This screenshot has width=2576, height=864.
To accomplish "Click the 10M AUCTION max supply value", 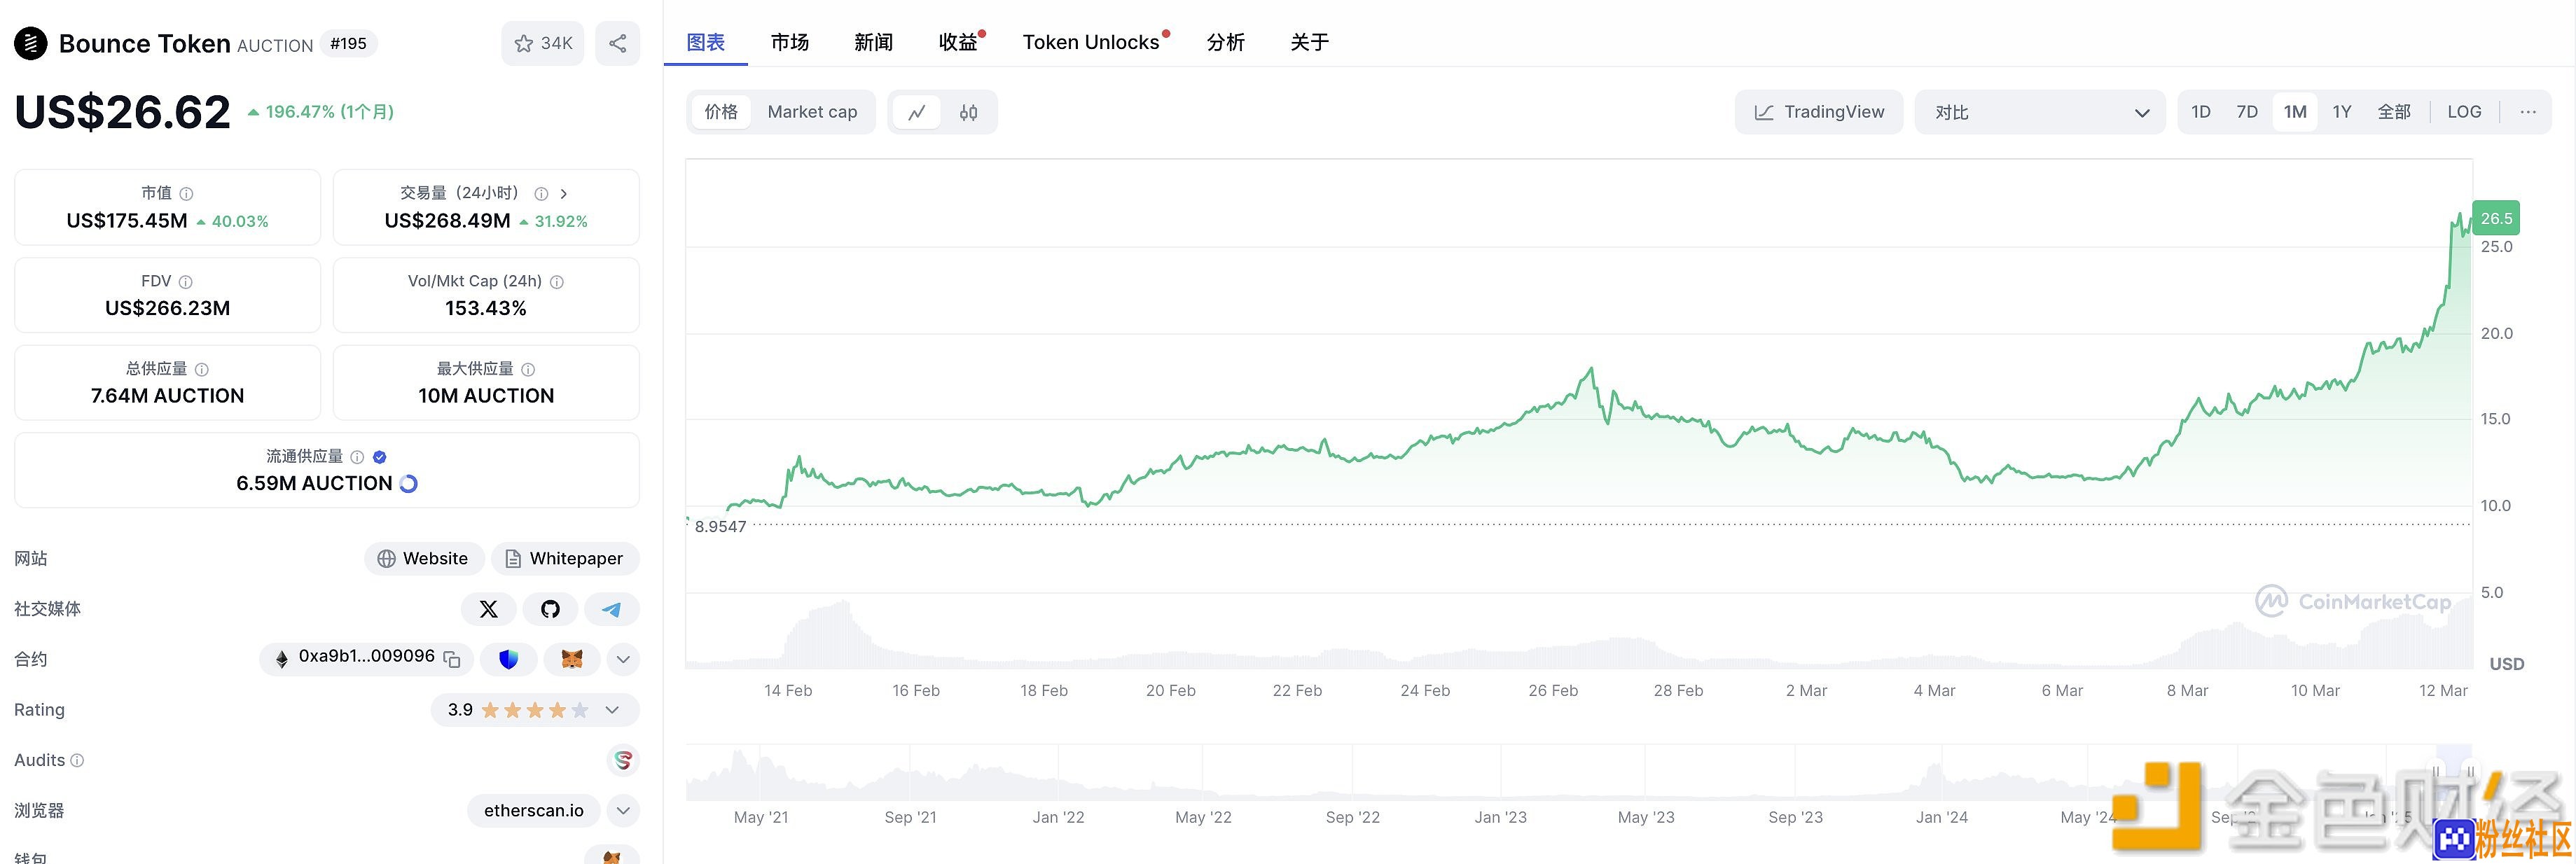I will click(486, 396).
